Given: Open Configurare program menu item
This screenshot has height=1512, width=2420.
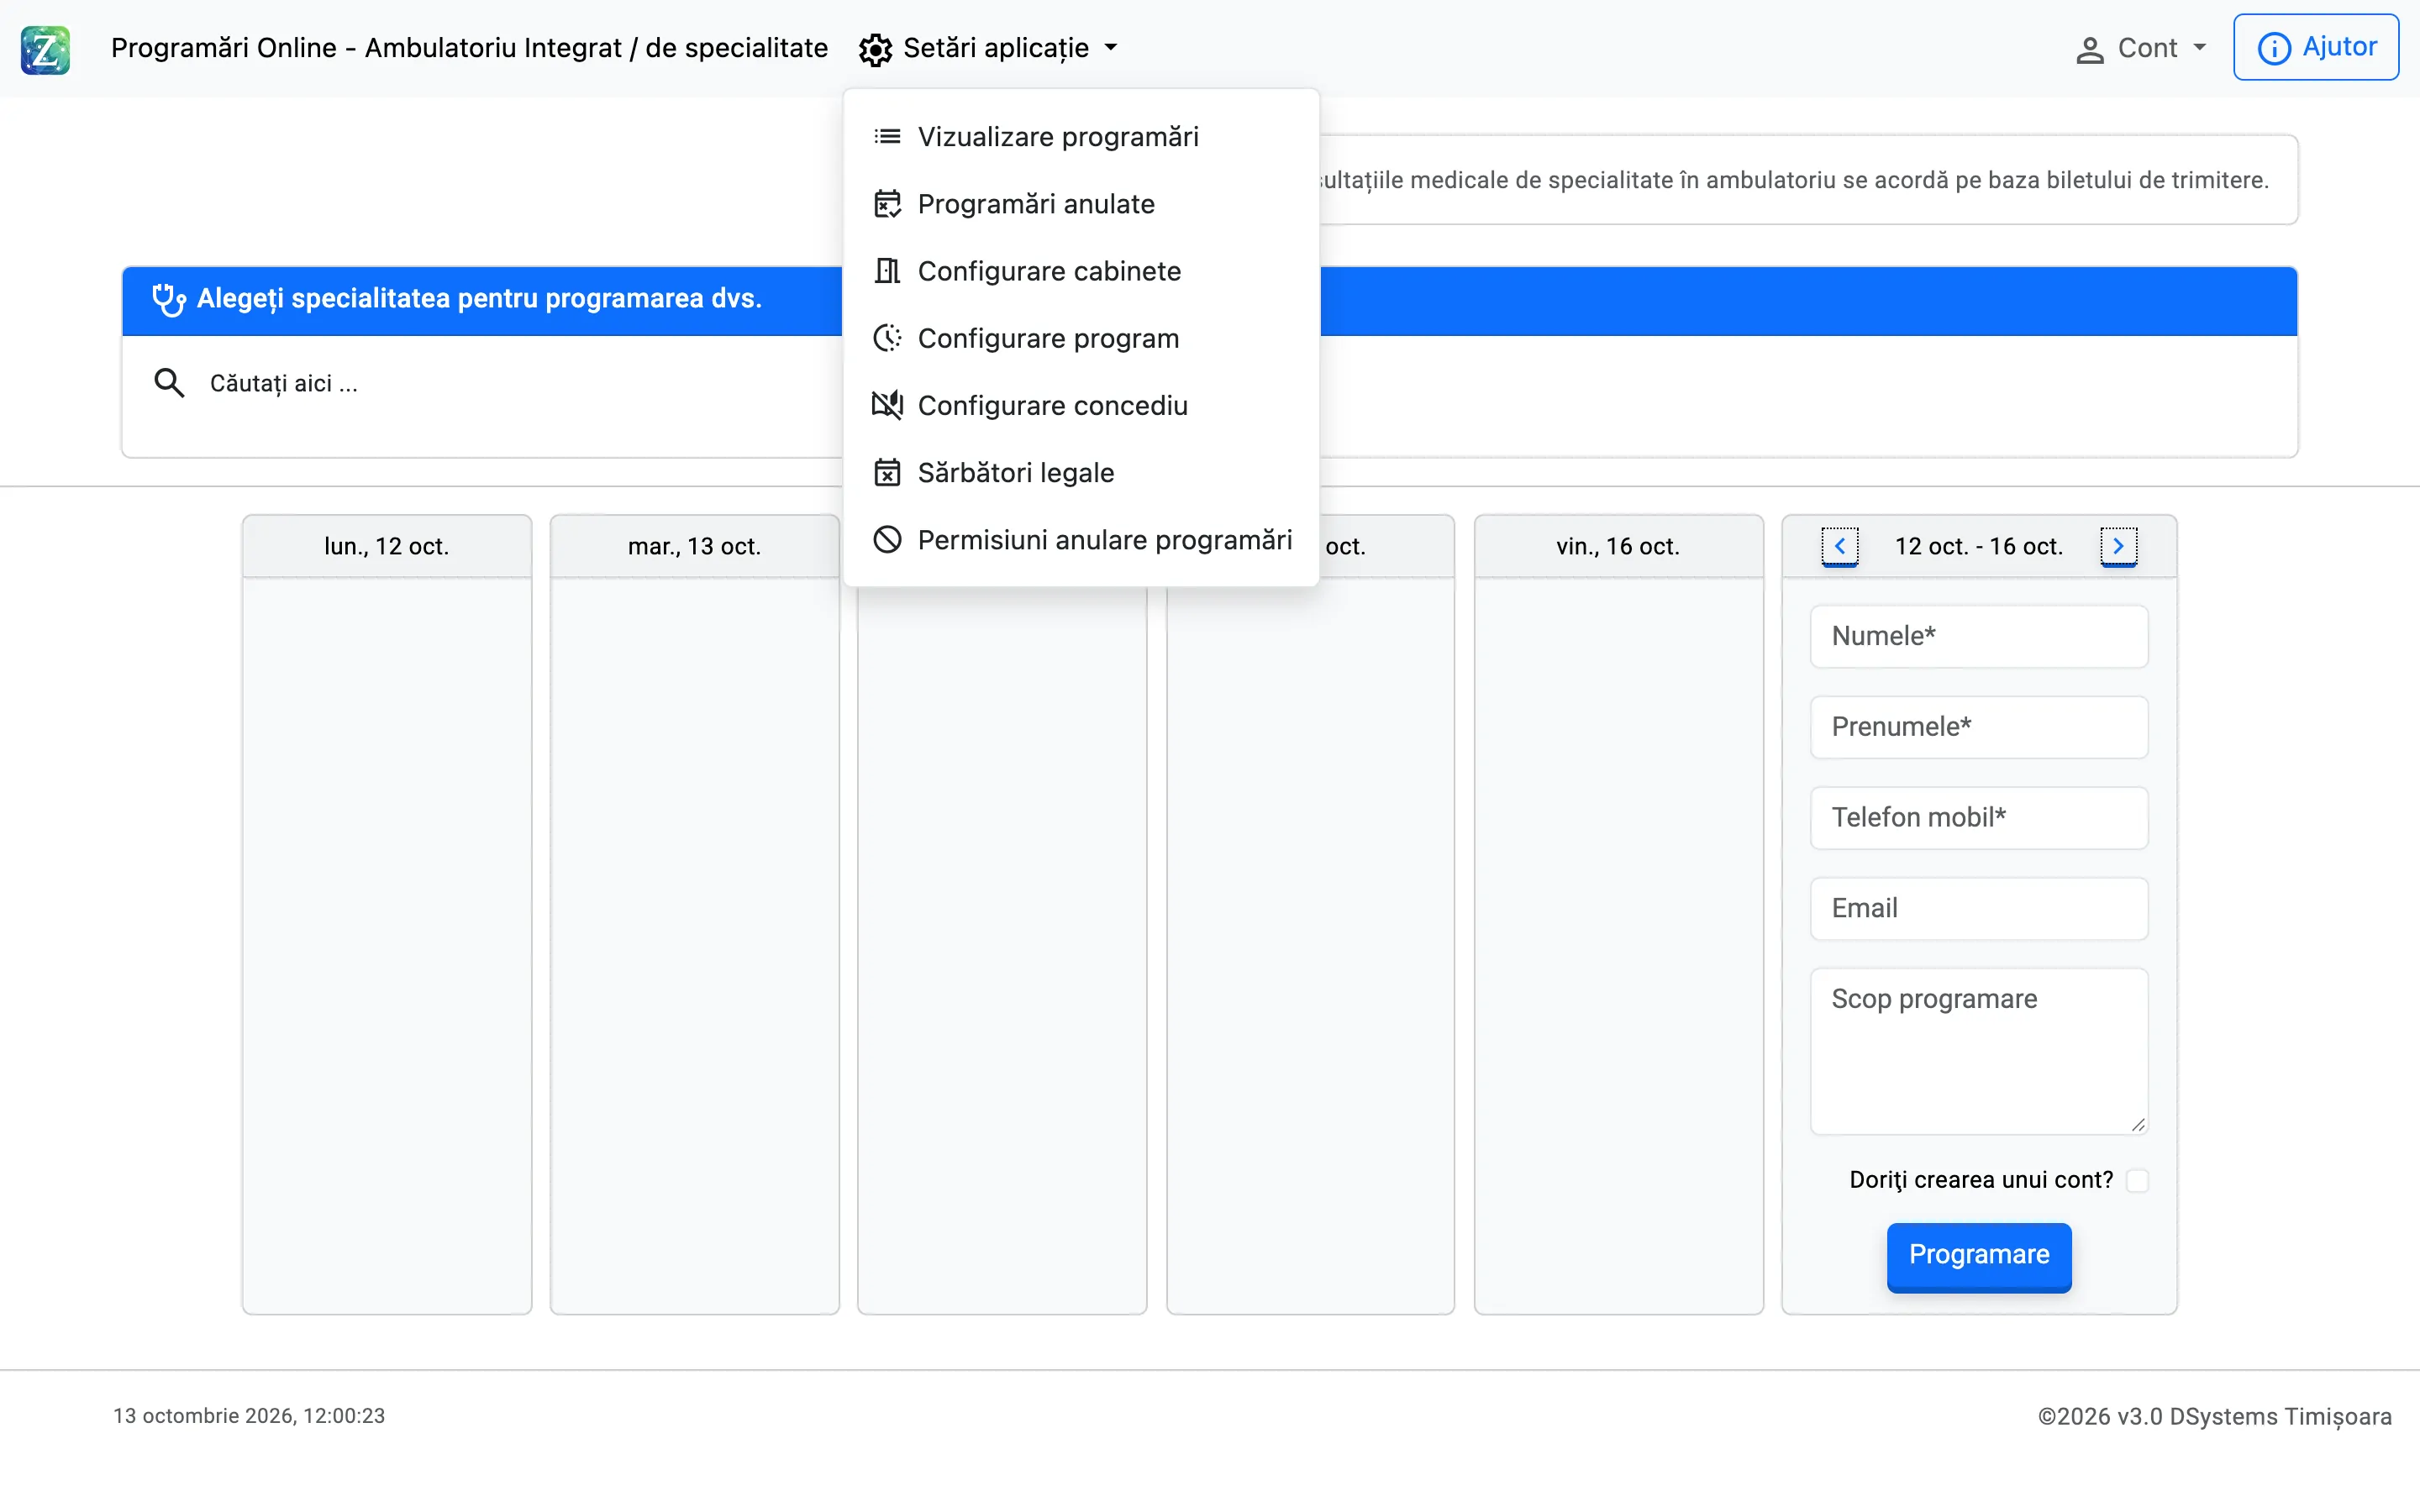Looking at the screenshot, I should pyautogui.click(x=1081, y=338).
